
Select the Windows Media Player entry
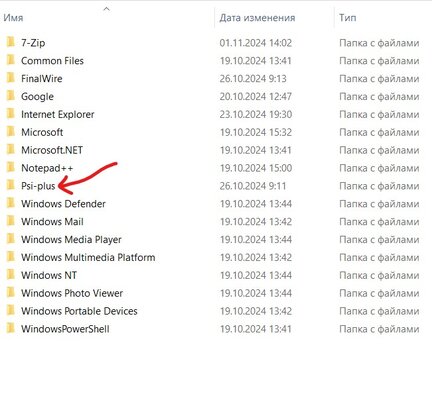(71, 239)
